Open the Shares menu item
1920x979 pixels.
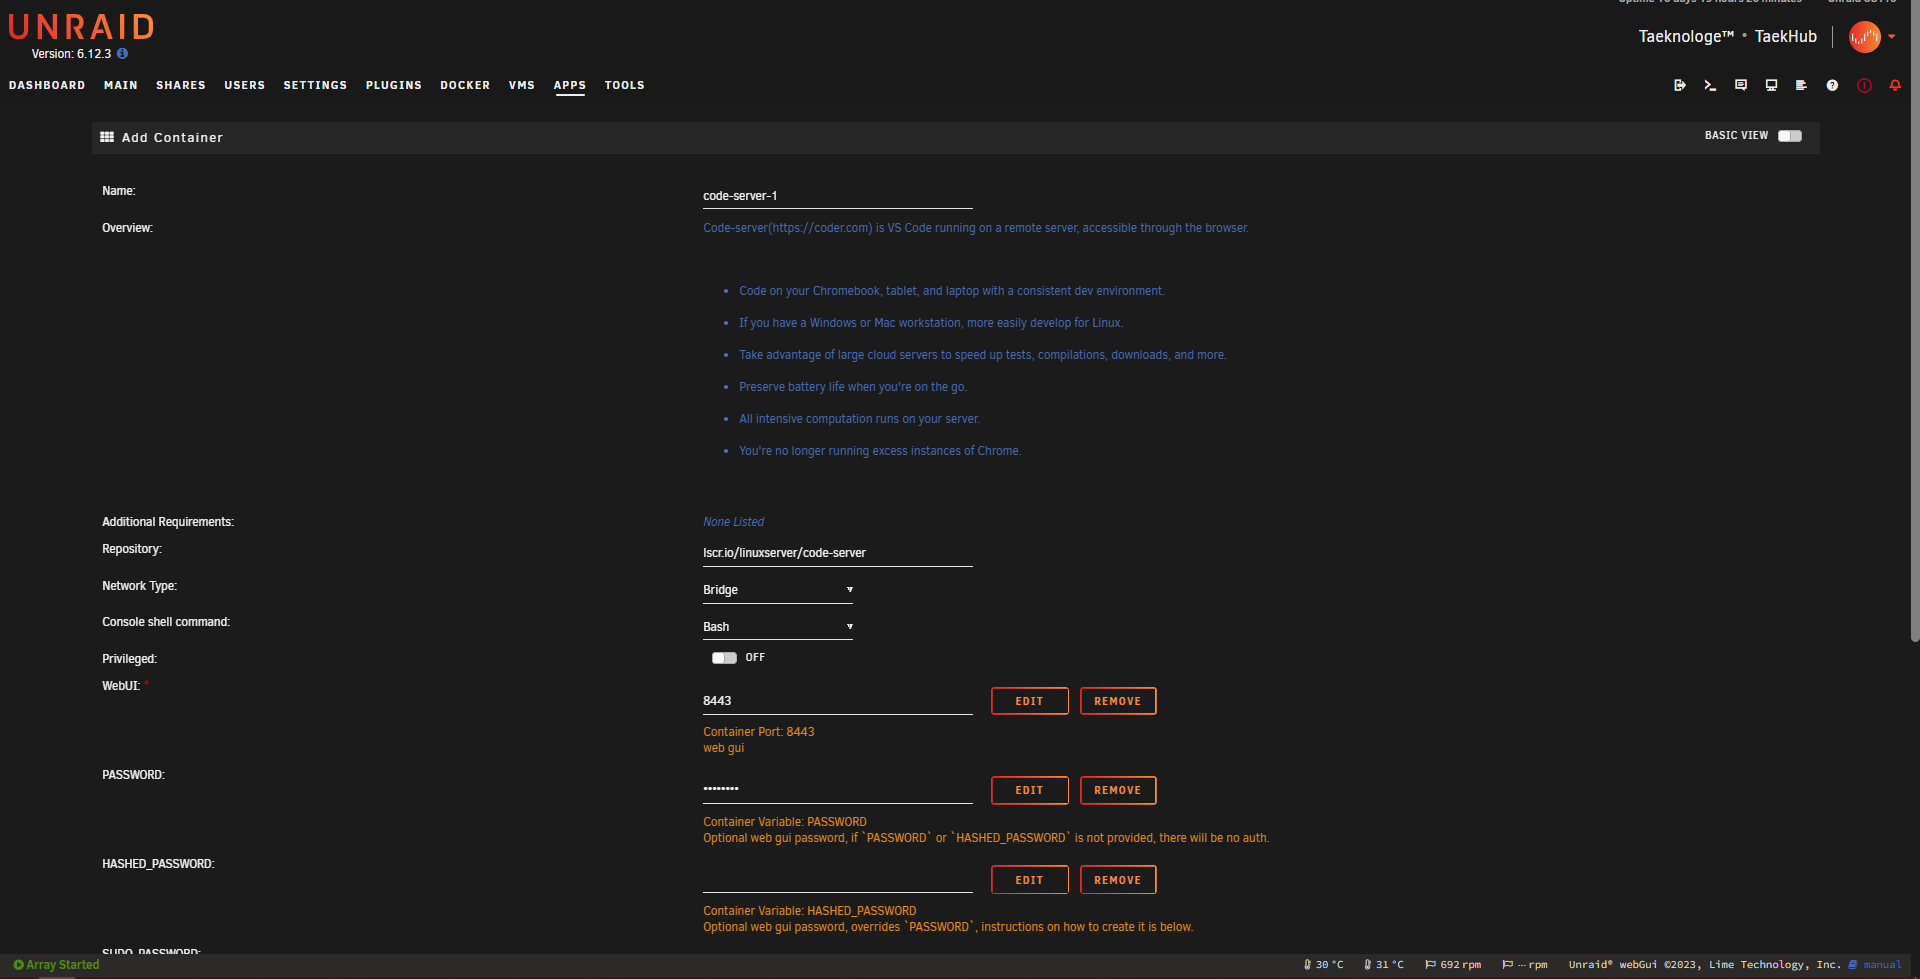coord(181,85)
